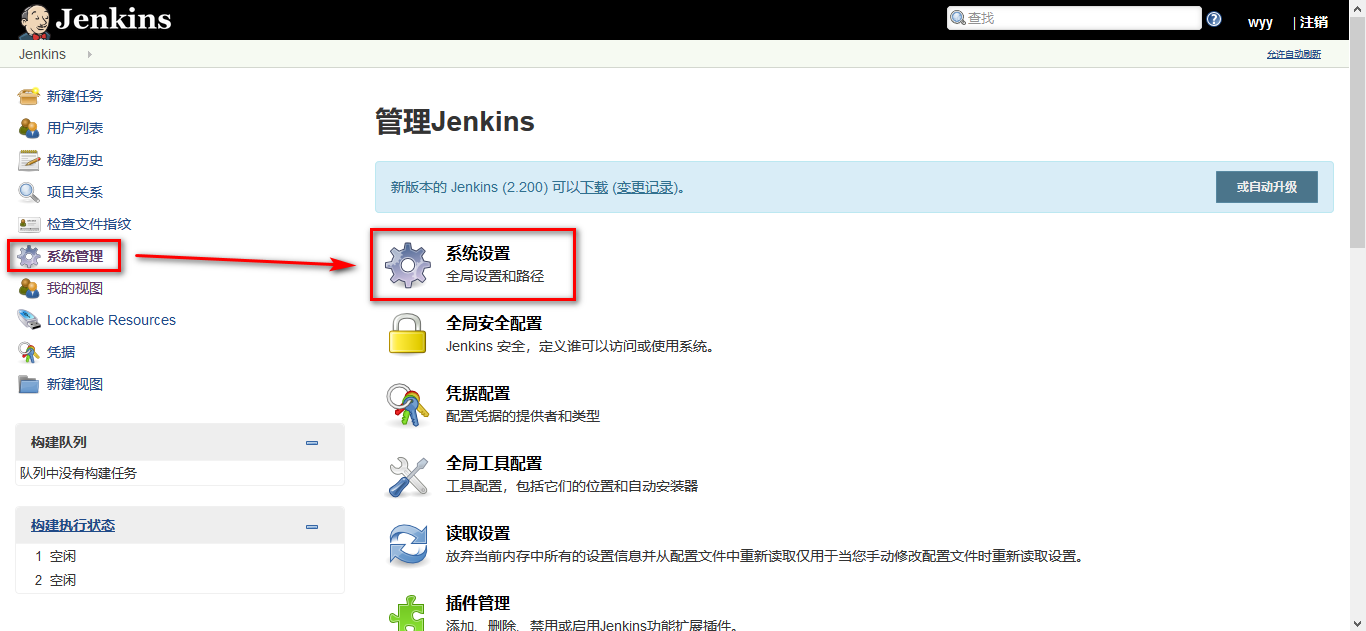1366x631 pixels.
Task: Open 用户列表 in the sidebar
Action: point(75,128)
